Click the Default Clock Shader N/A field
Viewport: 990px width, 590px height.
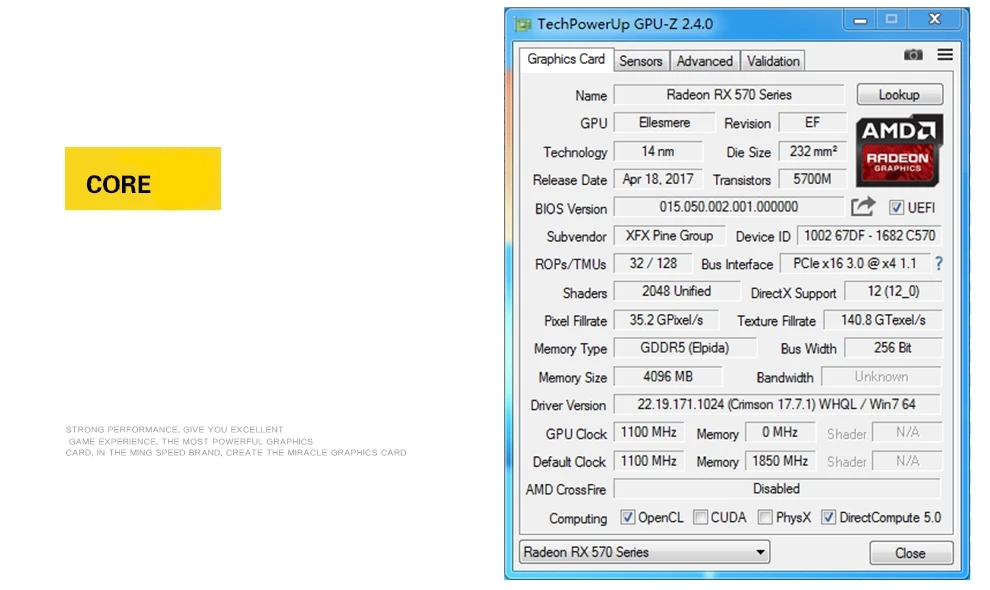[x=907, y=461]
